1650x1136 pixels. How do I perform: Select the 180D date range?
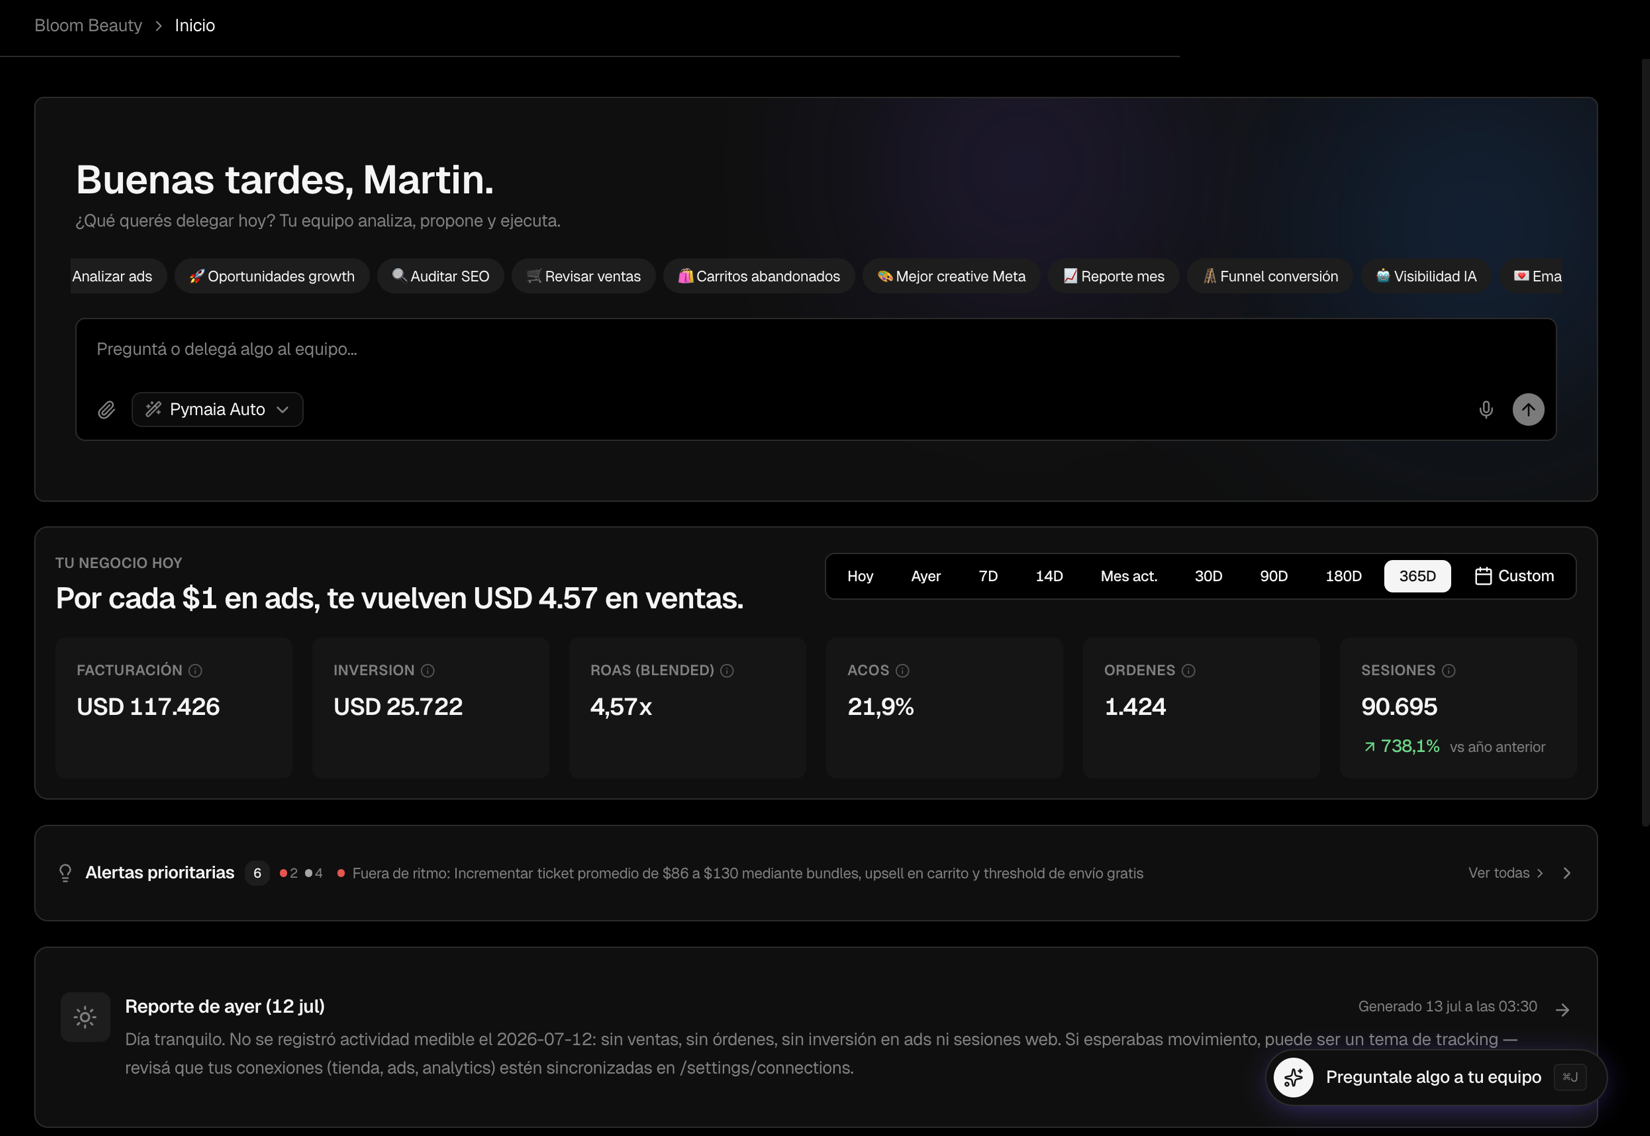(1343, 576)
